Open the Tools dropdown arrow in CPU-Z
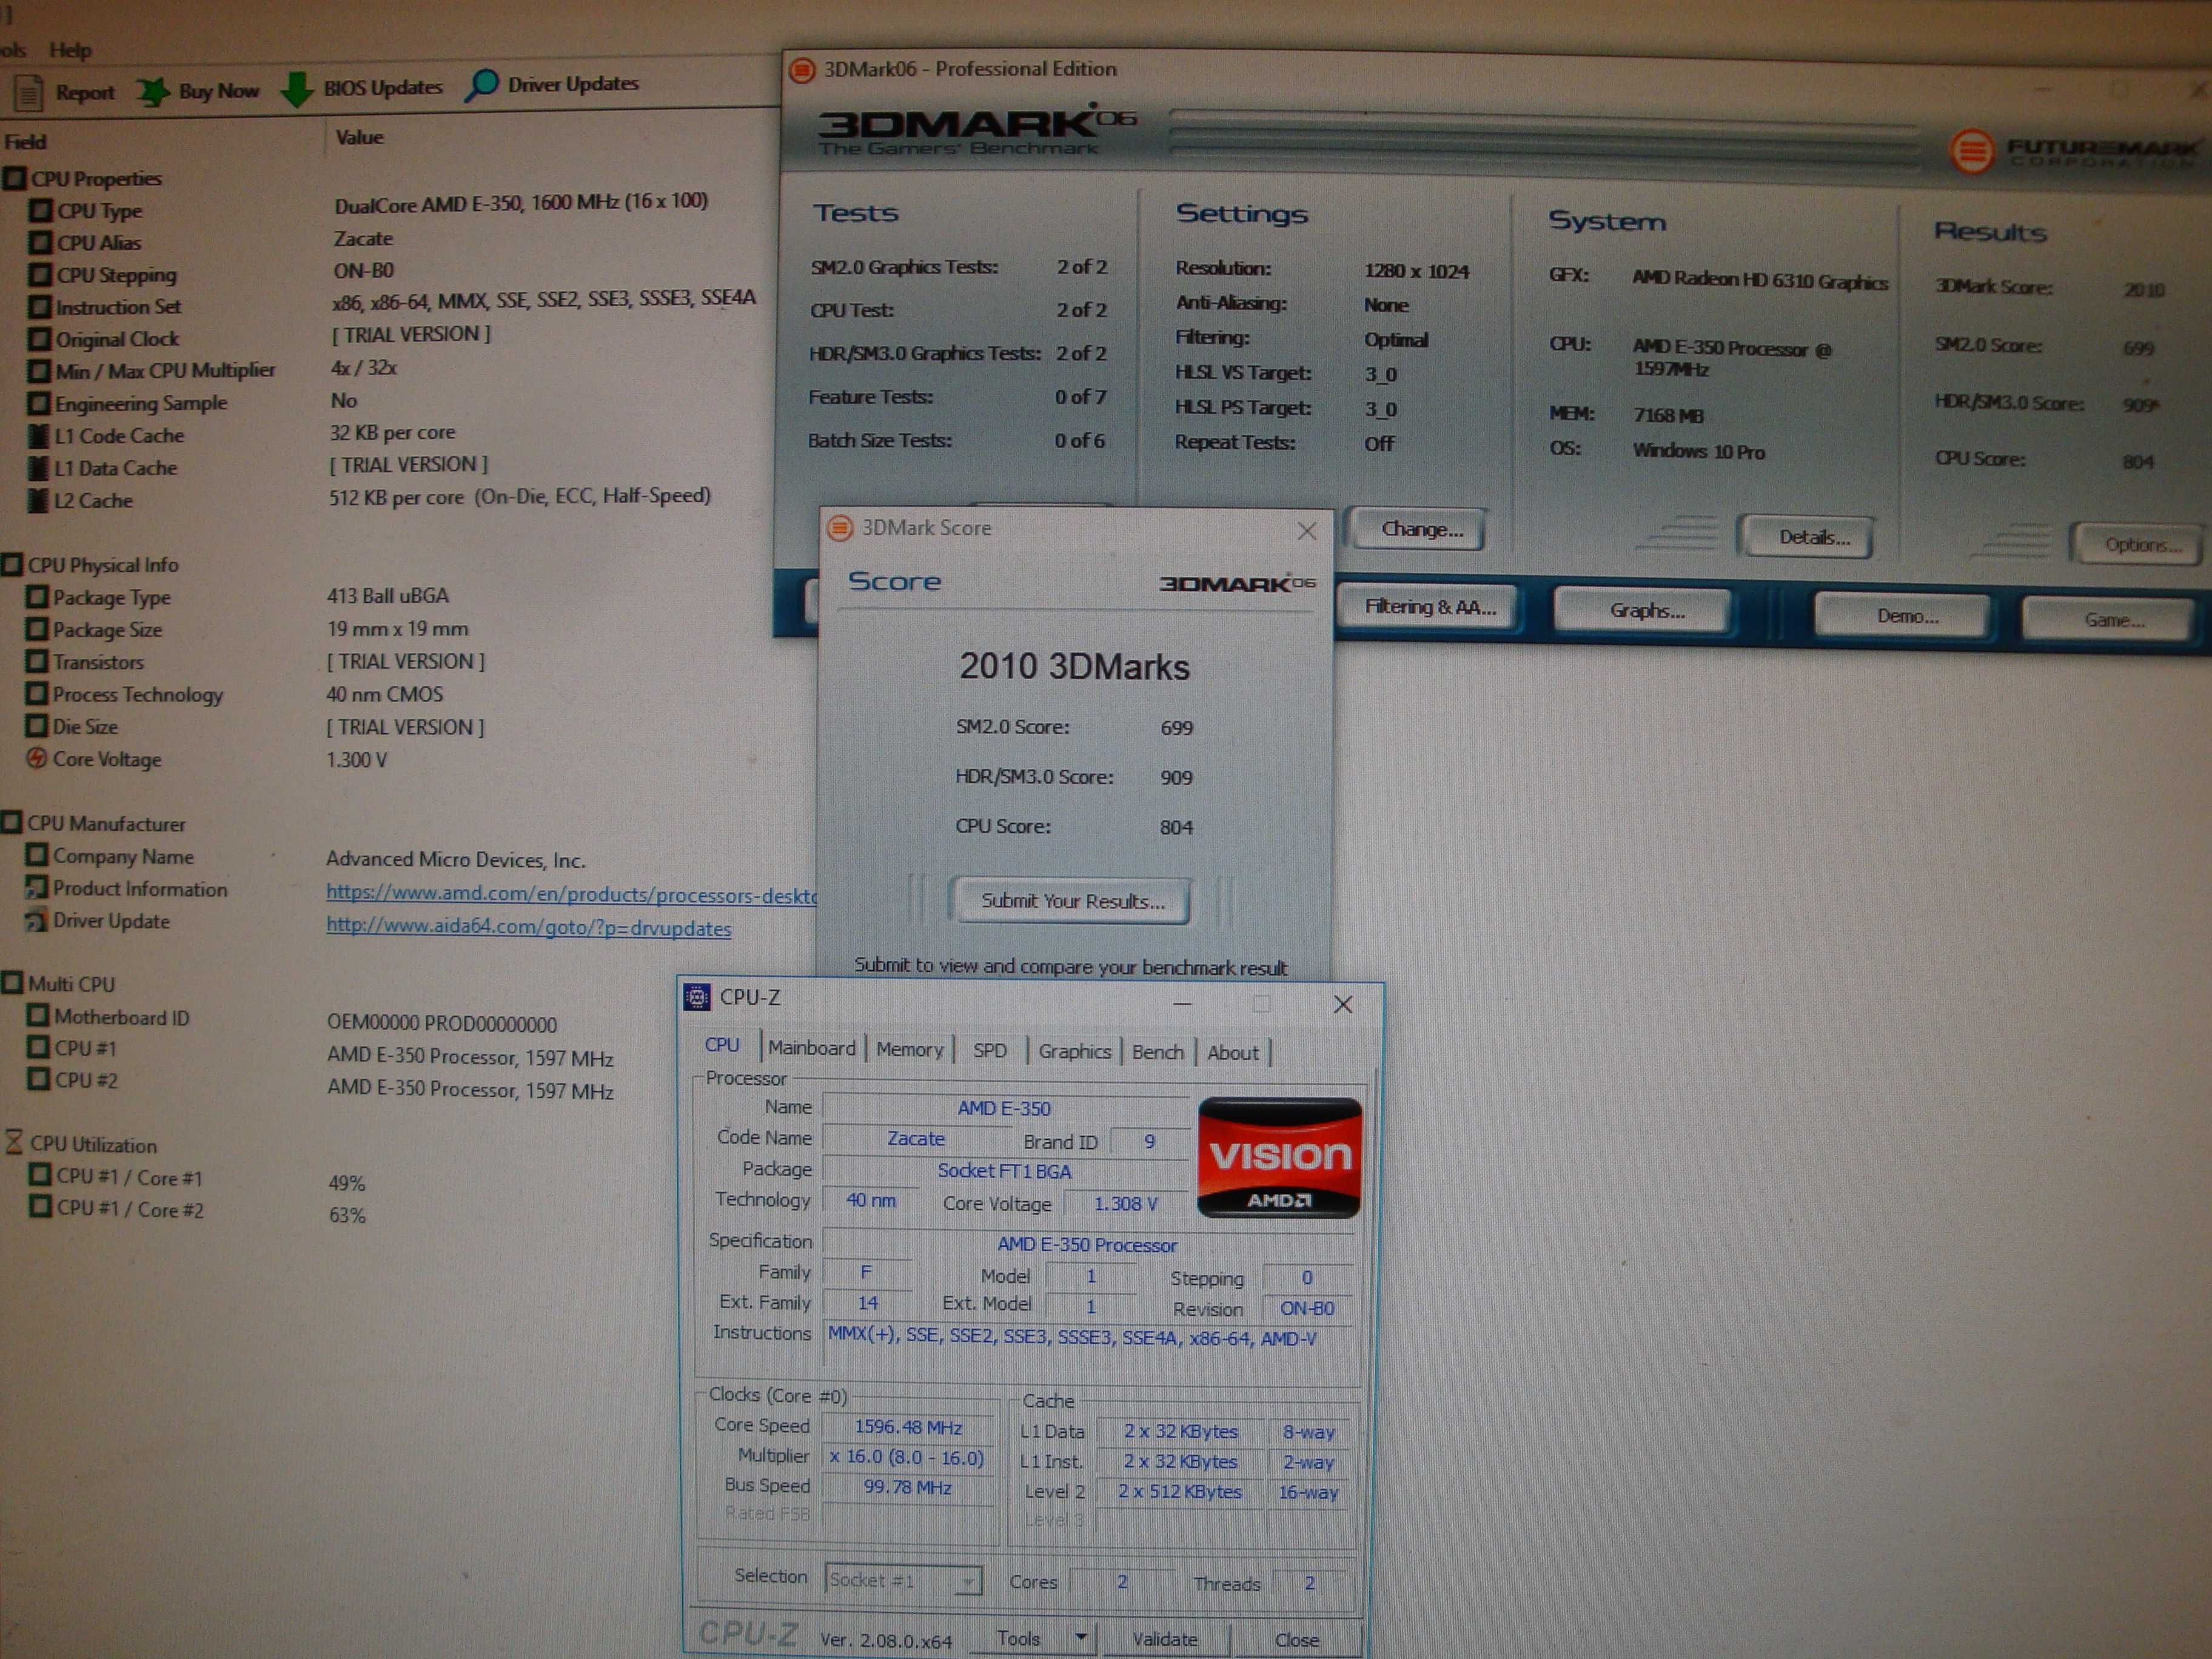Screen dimensions: 2212x1659 pyautogui.click(x=1080, y=1638)
